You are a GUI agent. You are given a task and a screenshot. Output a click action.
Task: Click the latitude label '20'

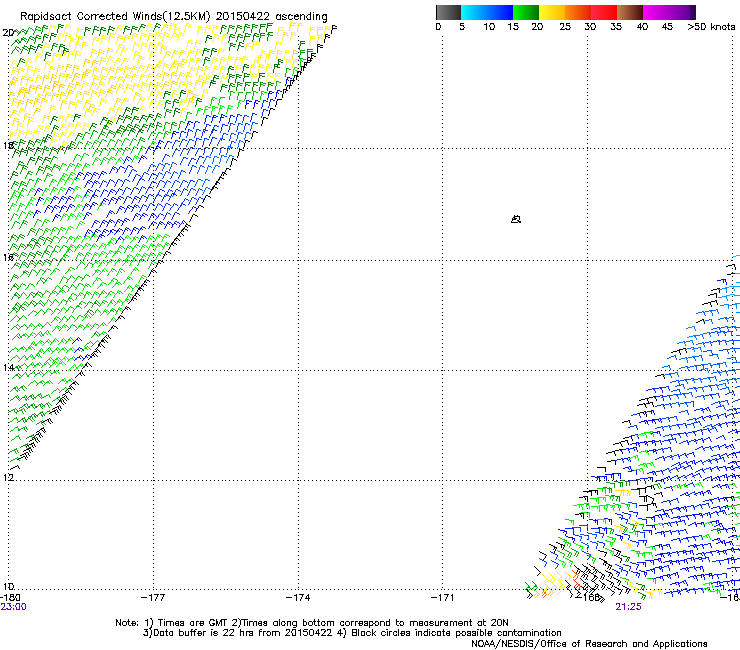pyautogui.click(x=8, y=33)
